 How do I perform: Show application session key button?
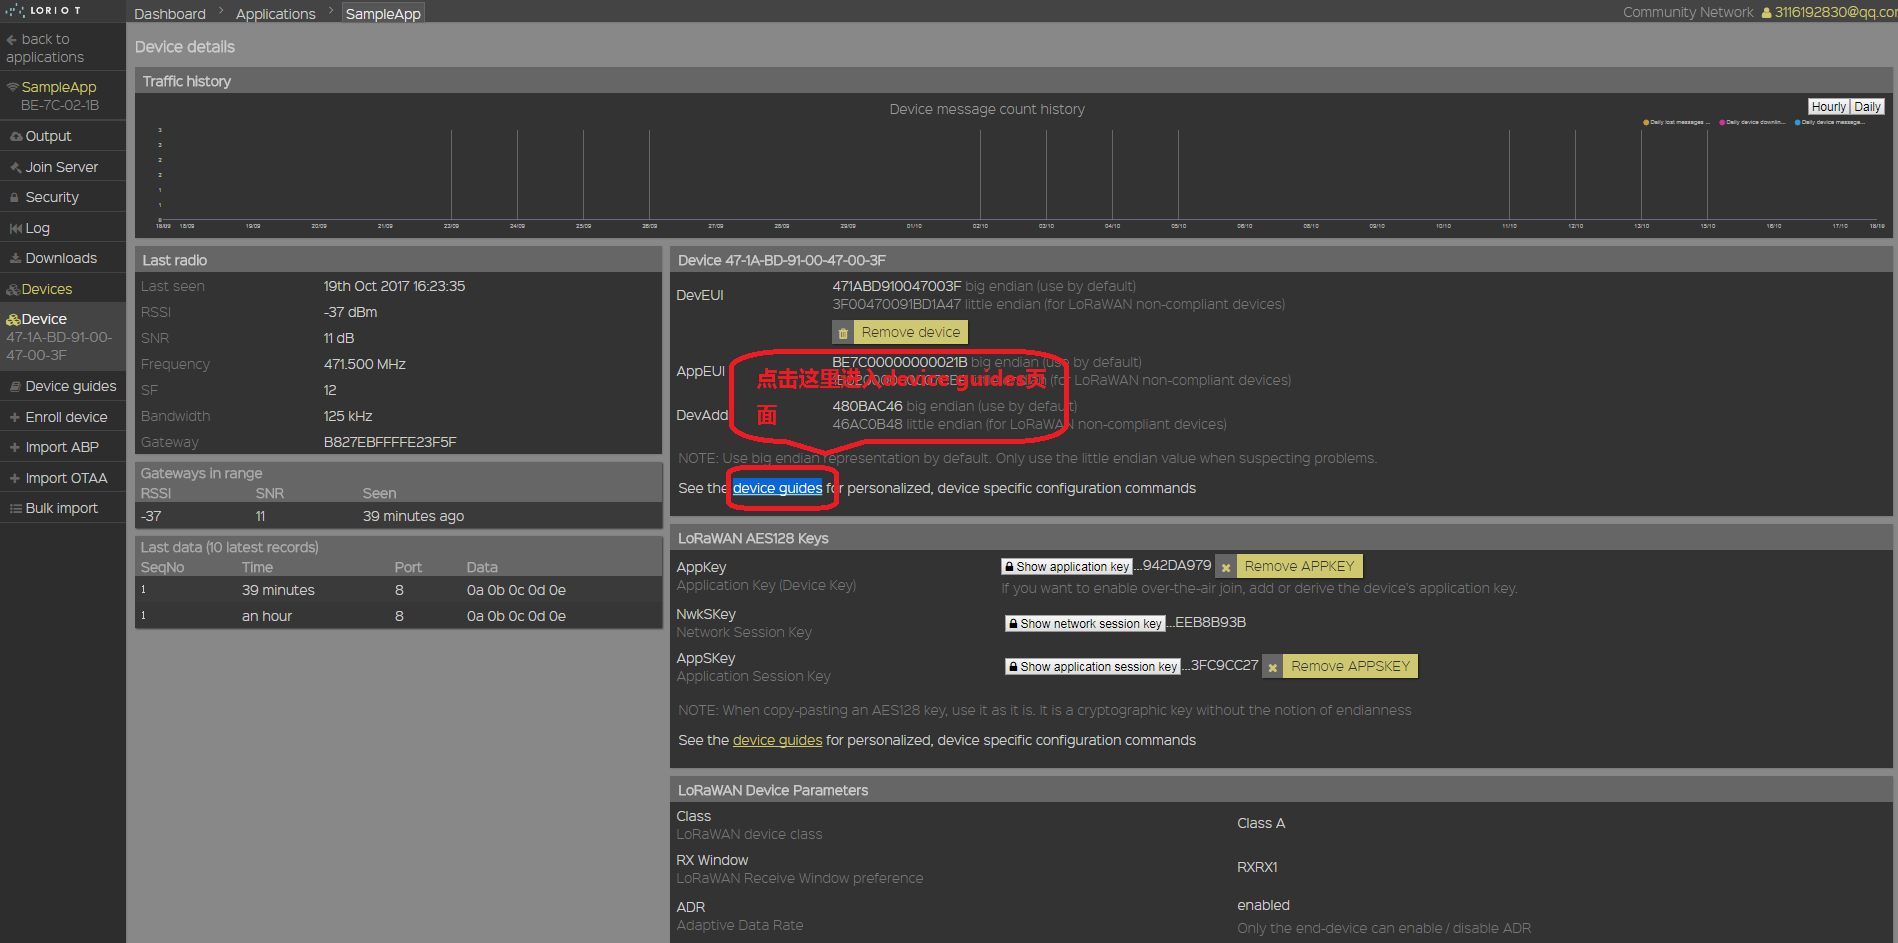[x=1093, y=667]
